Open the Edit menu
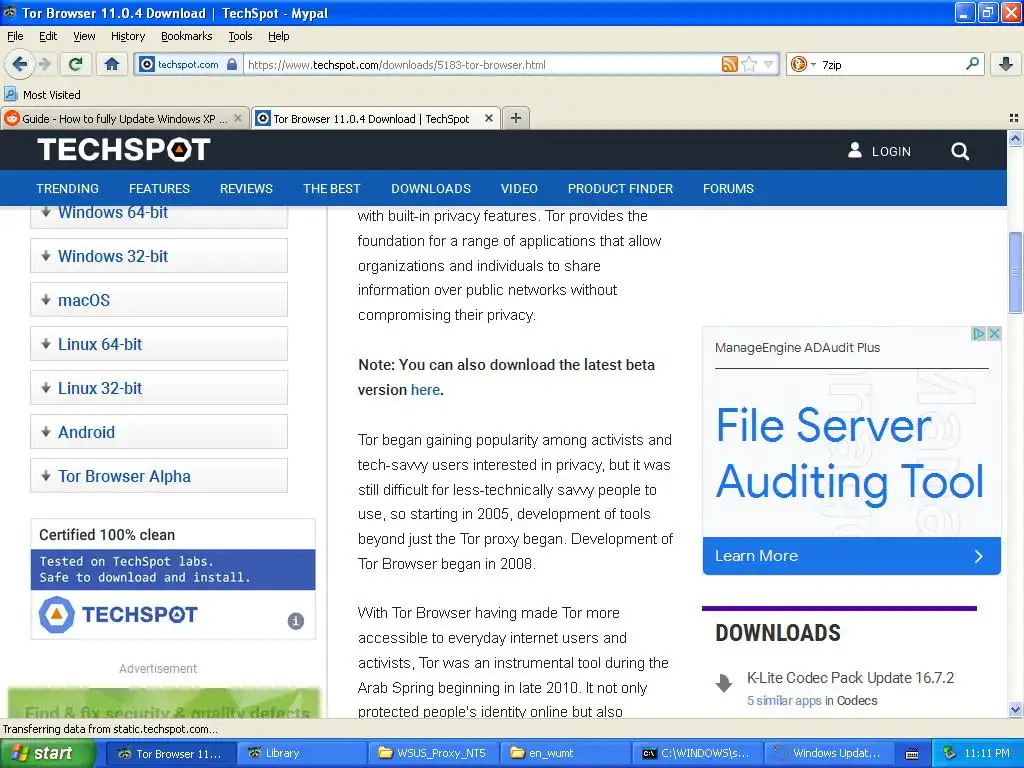This screenshot has width=1024, height=768. pyautogui.click(x=48, y=36)
